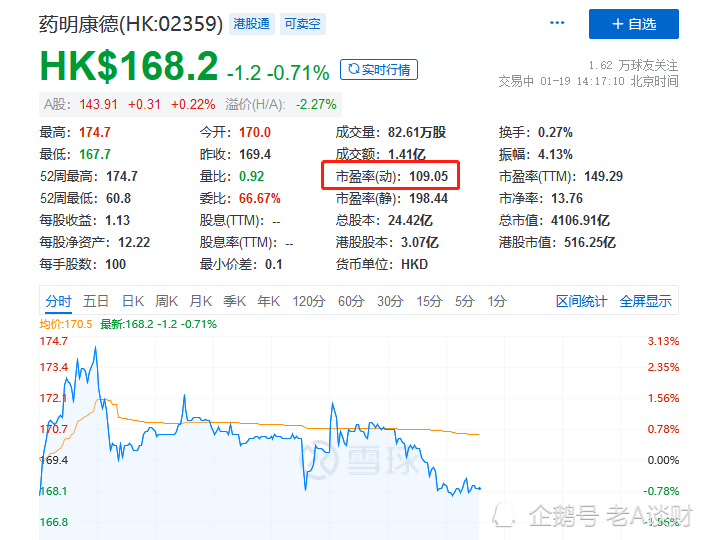Switch to the 季K chart tab

point(234,301)
